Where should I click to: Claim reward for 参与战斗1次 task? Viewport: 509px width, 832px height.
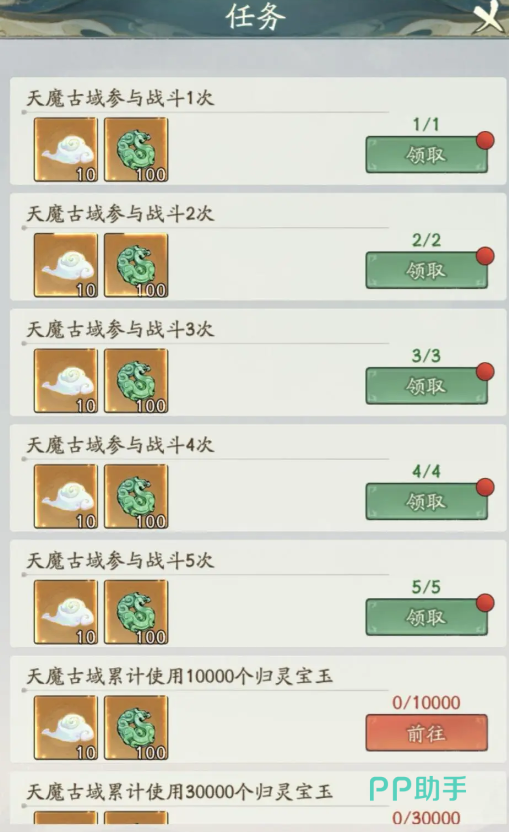point(427,154)
